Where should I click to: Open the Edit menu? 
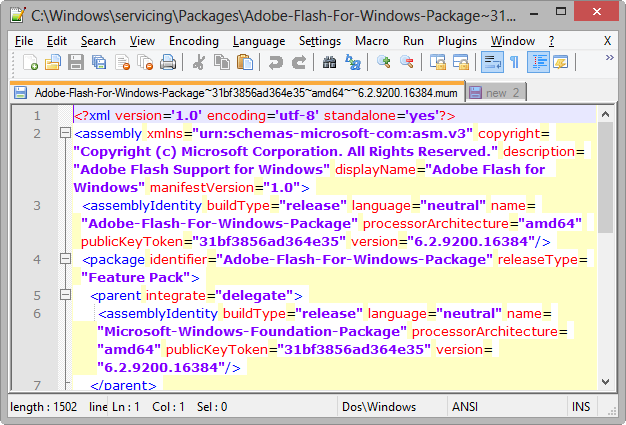coord(57,41)
